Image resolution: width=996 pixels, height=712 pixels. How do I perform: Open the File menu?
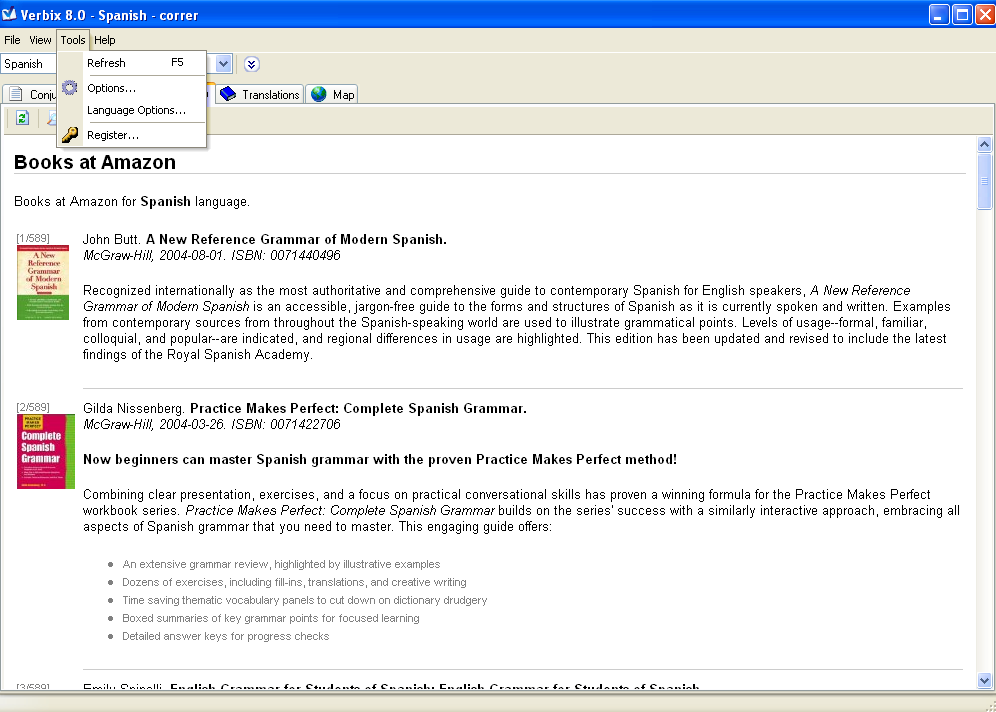pos(12,40)
